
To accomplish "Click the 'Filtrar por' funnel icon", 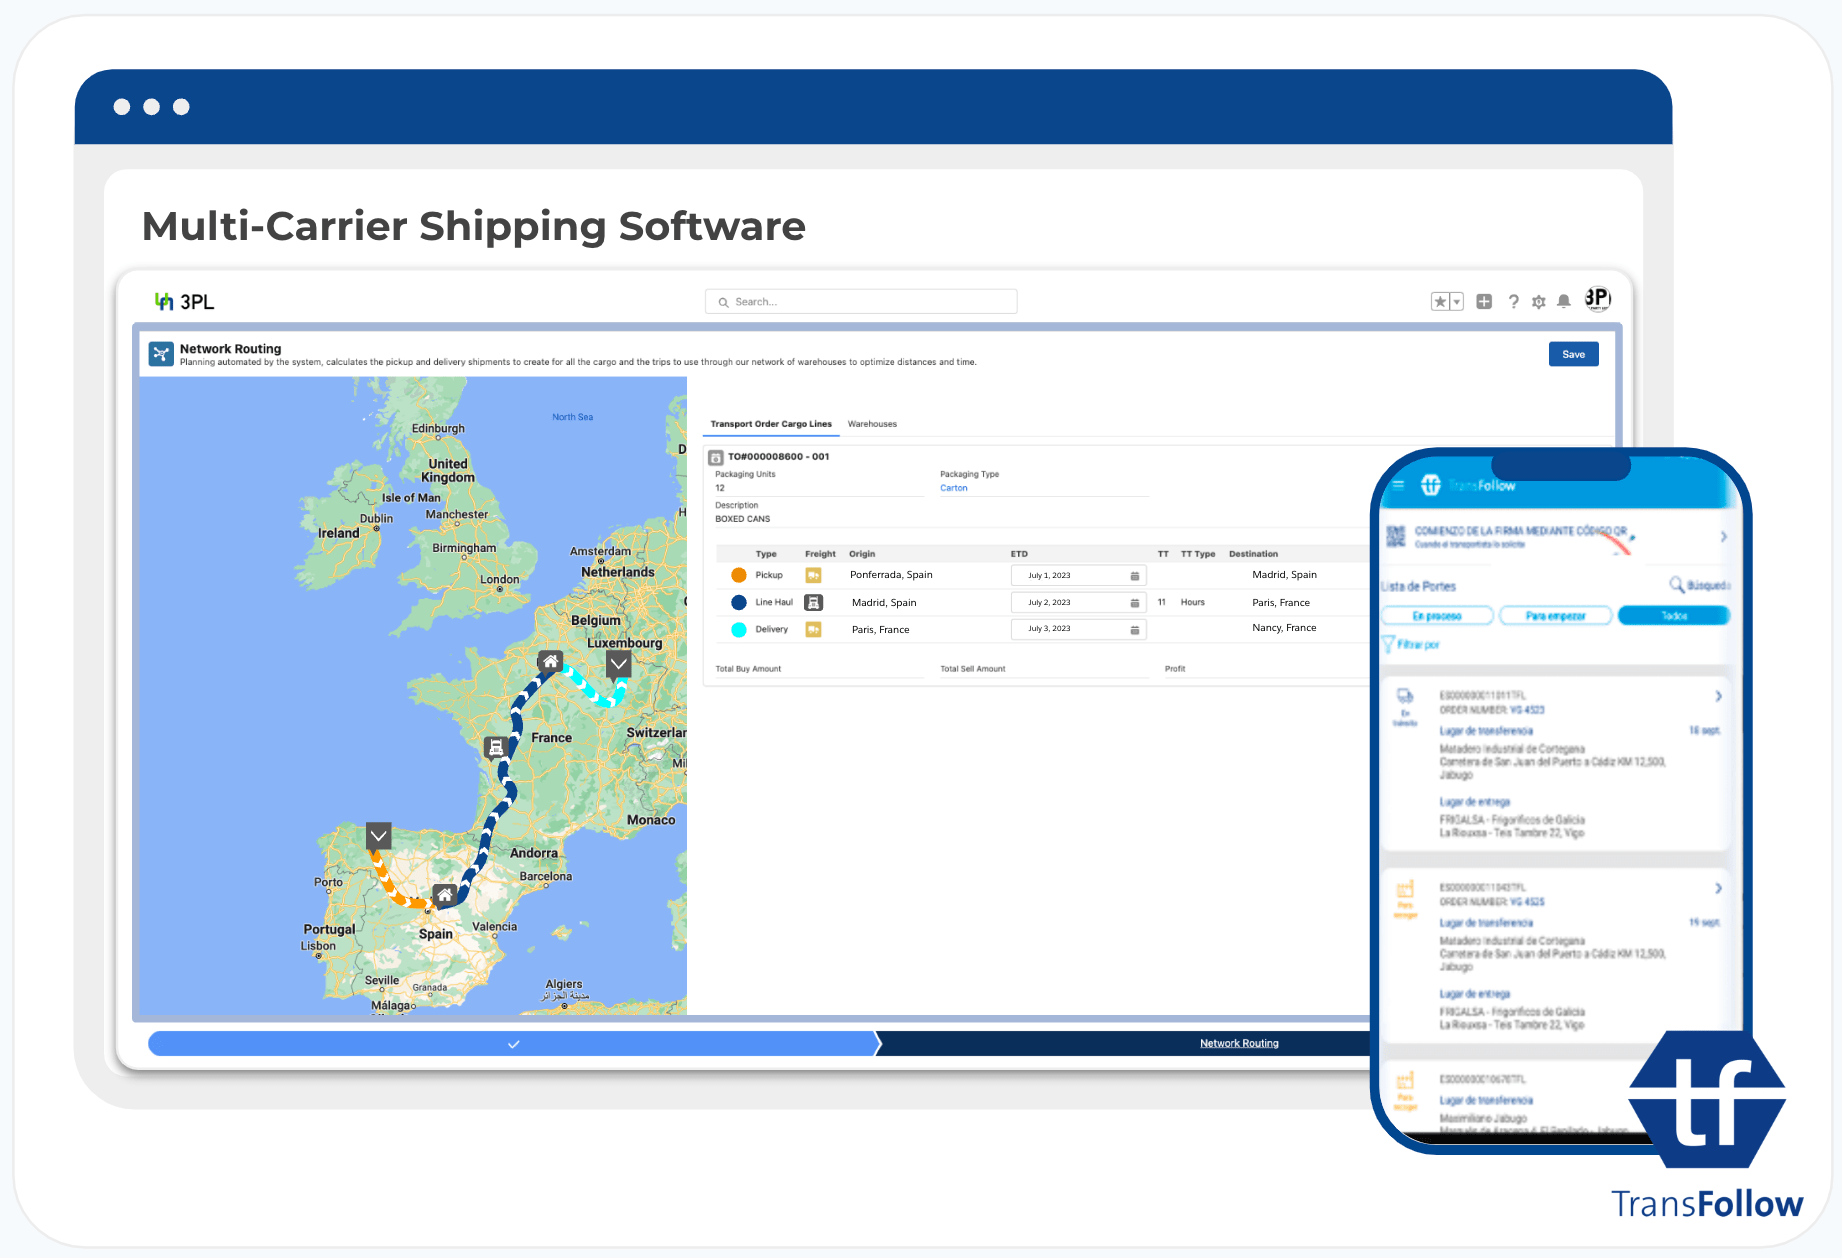I will pyautogui.click(x=1389, y=644).
